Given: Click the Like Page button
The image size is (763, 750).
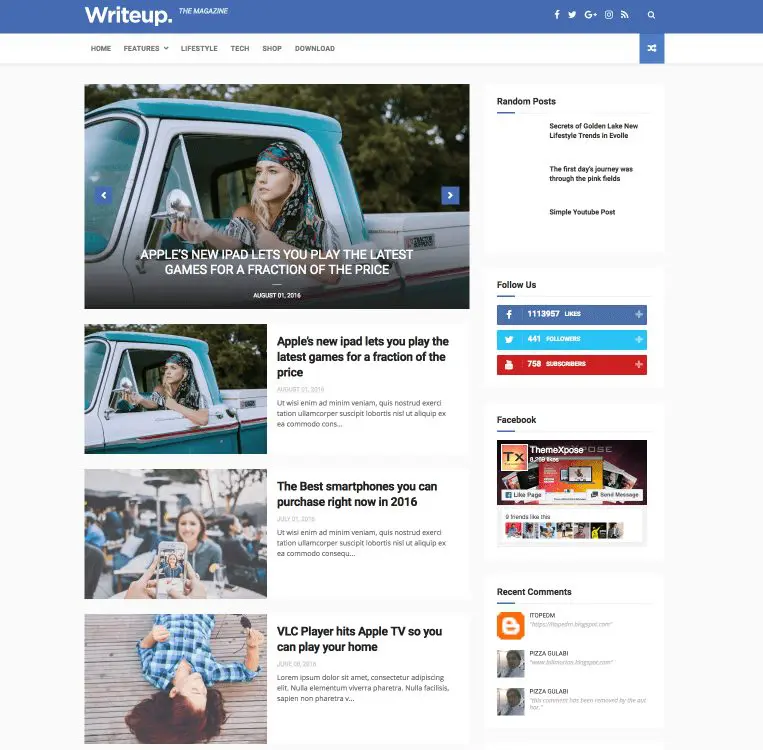Looking at the screenshot, I should [524, 495].
